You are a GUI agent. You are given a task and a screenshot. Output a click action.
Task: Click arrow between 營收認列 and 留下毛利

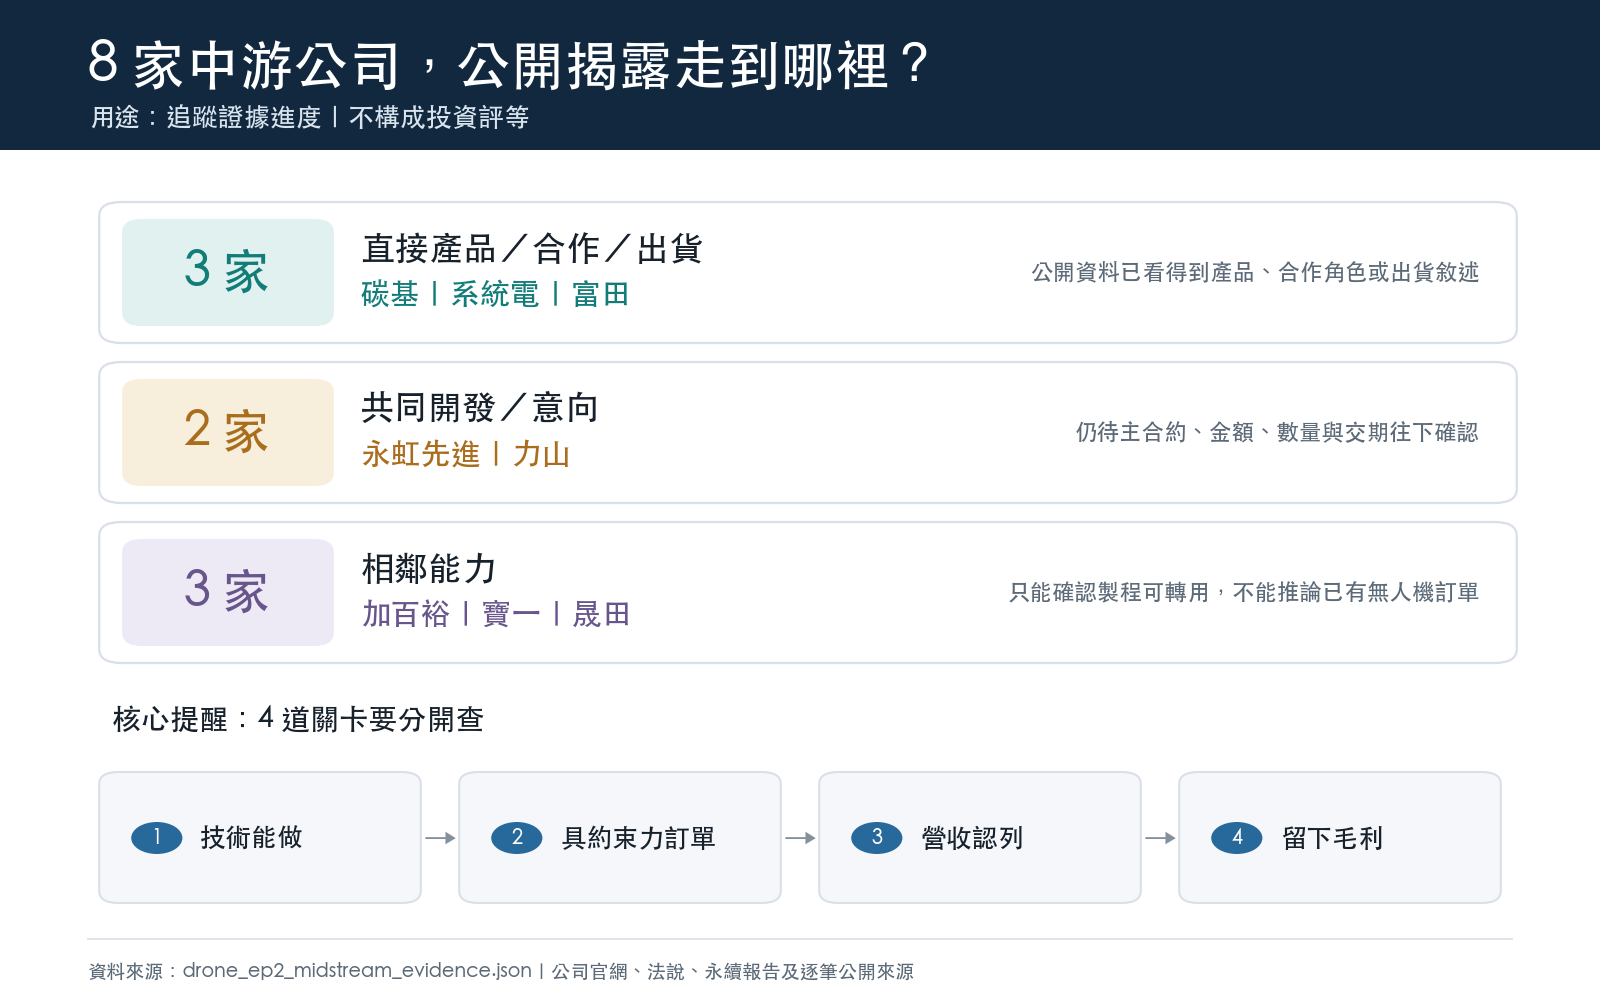pyautogui.click(x=1160, y=838)
